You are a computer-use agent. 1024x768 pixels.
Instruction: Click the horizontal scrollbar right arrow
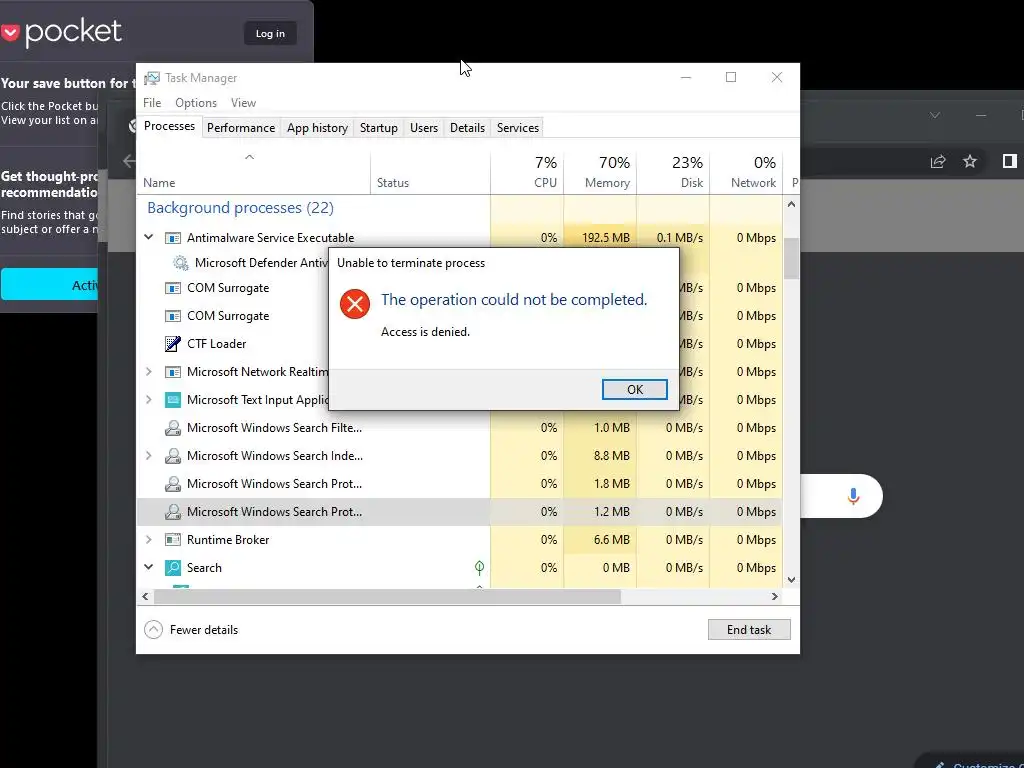[x=775, y=596]
